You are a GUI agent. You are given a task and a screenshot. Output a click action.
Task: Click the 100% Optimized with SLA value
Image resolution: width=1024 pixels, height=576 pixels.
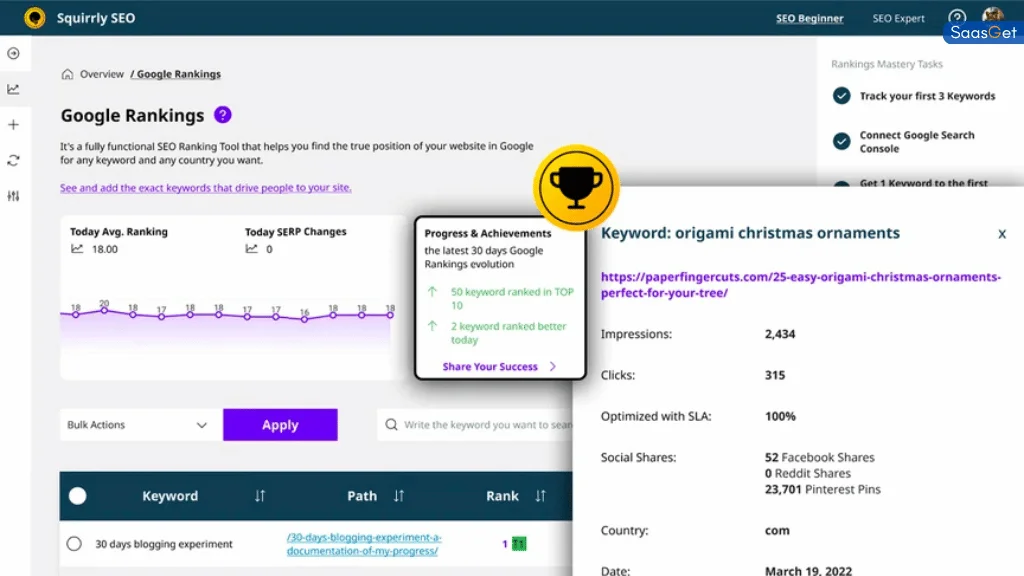pyautogui.click(x=780, y=416)
